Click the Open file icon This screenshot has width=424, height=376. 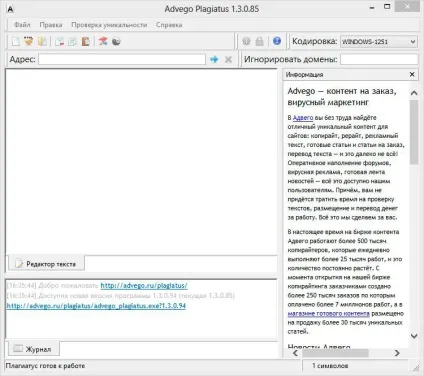click(29, 41)
